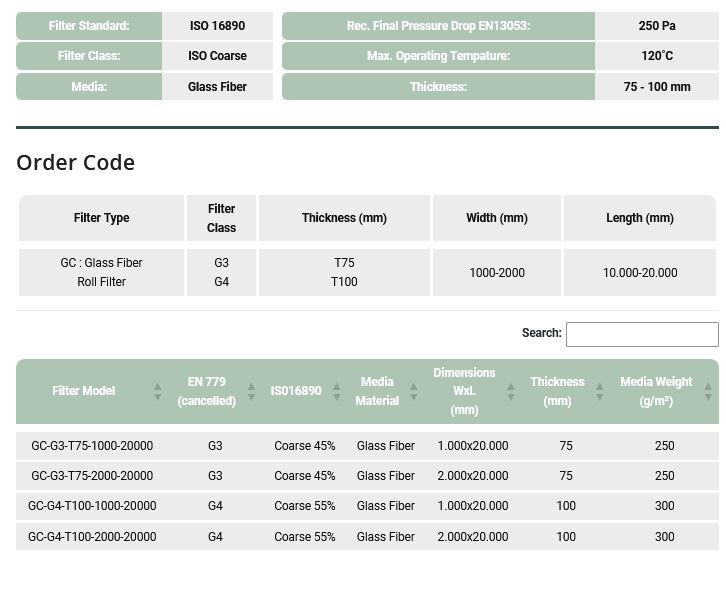Sort by Thickness column arrows
This screenshot has width=726, height=608.
coord(599,391)
